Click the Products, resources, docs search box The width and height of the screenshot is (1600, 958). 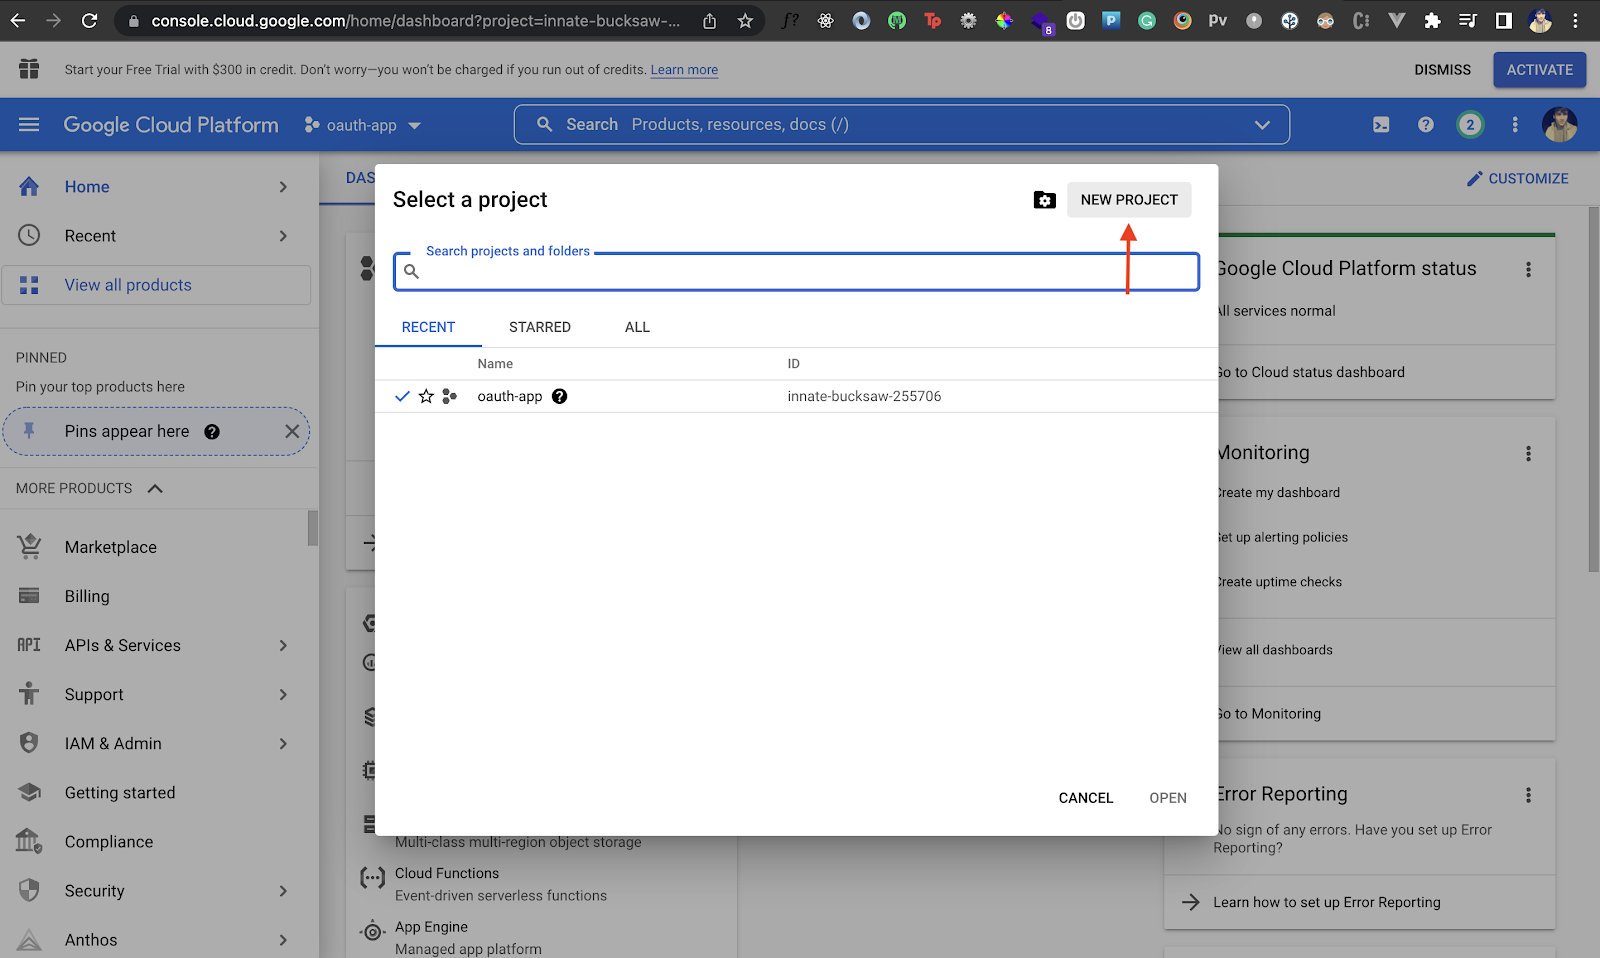[902, 125]
